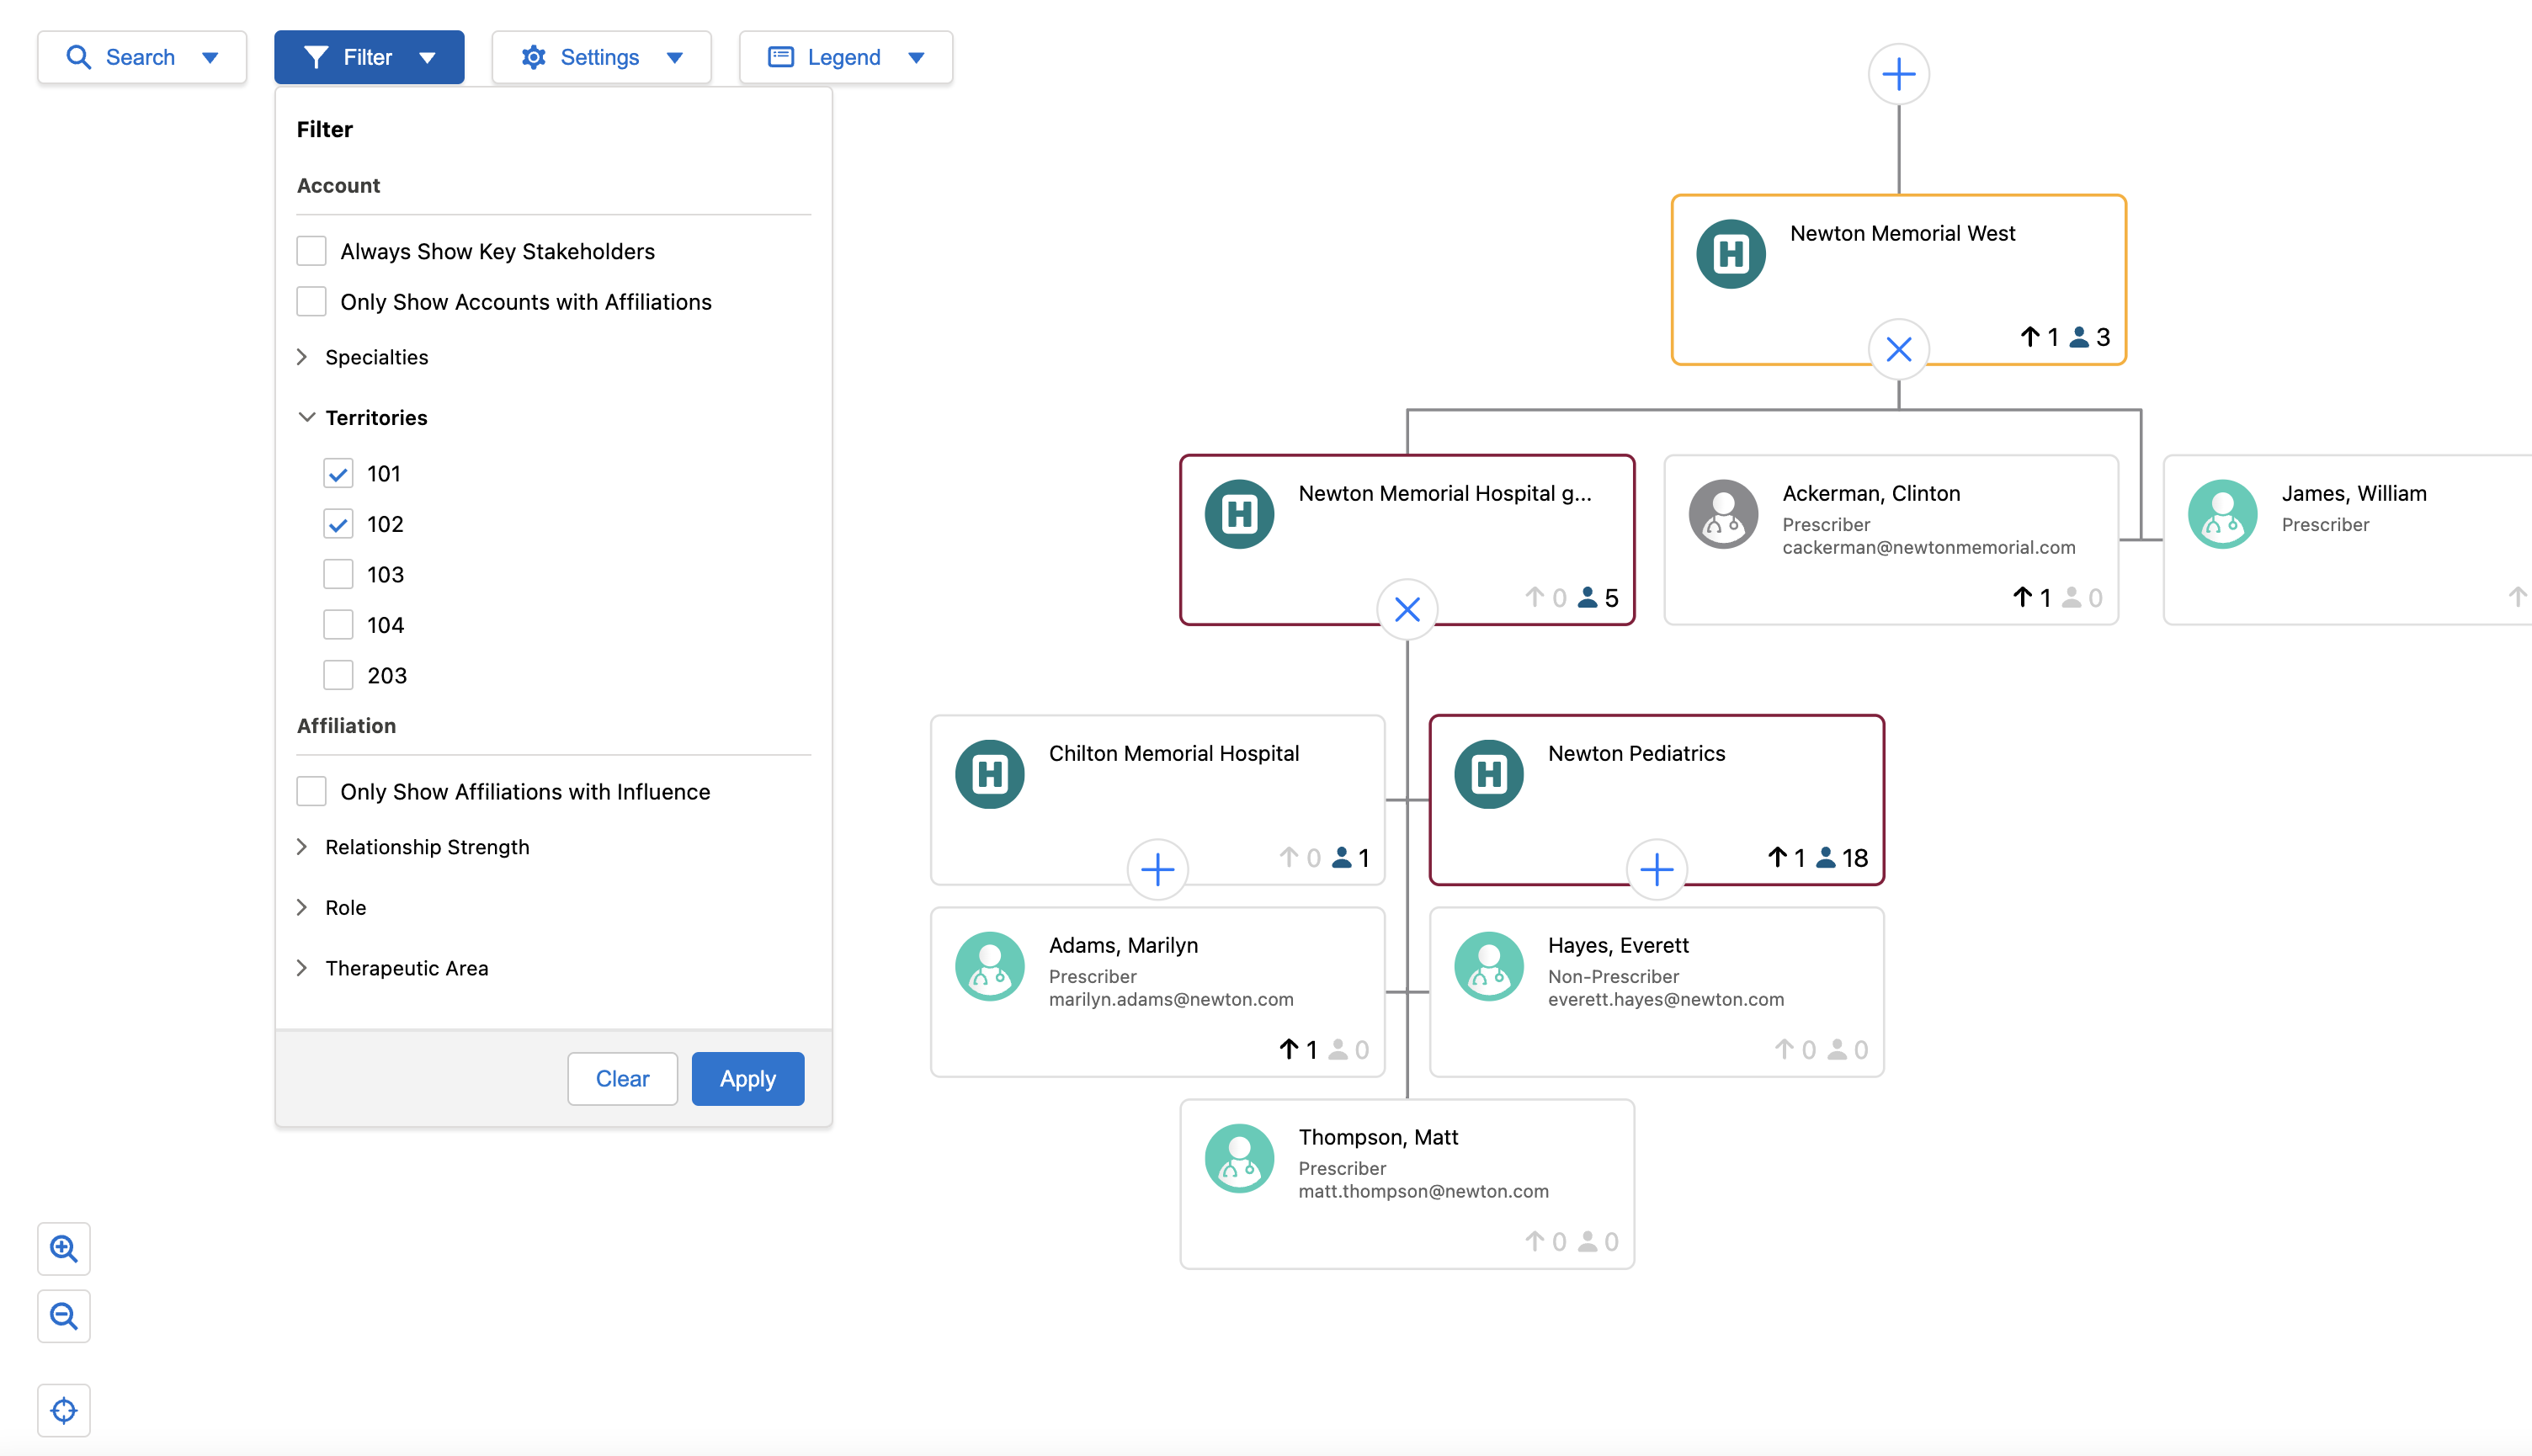Expand parent node above Newton Memorial West
2532x1456 pixels.
1898,74
